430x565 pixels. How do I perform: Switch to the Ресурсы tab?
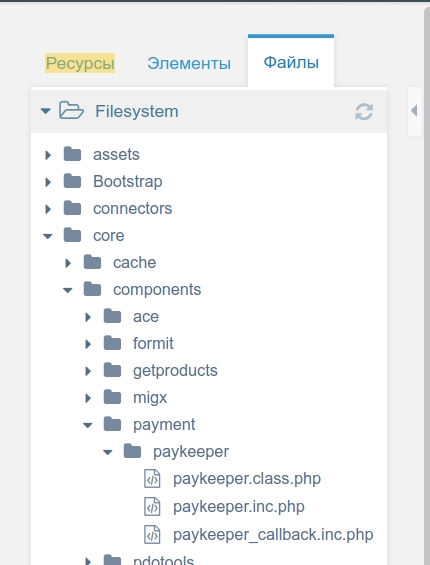click(x=80, y=63)
